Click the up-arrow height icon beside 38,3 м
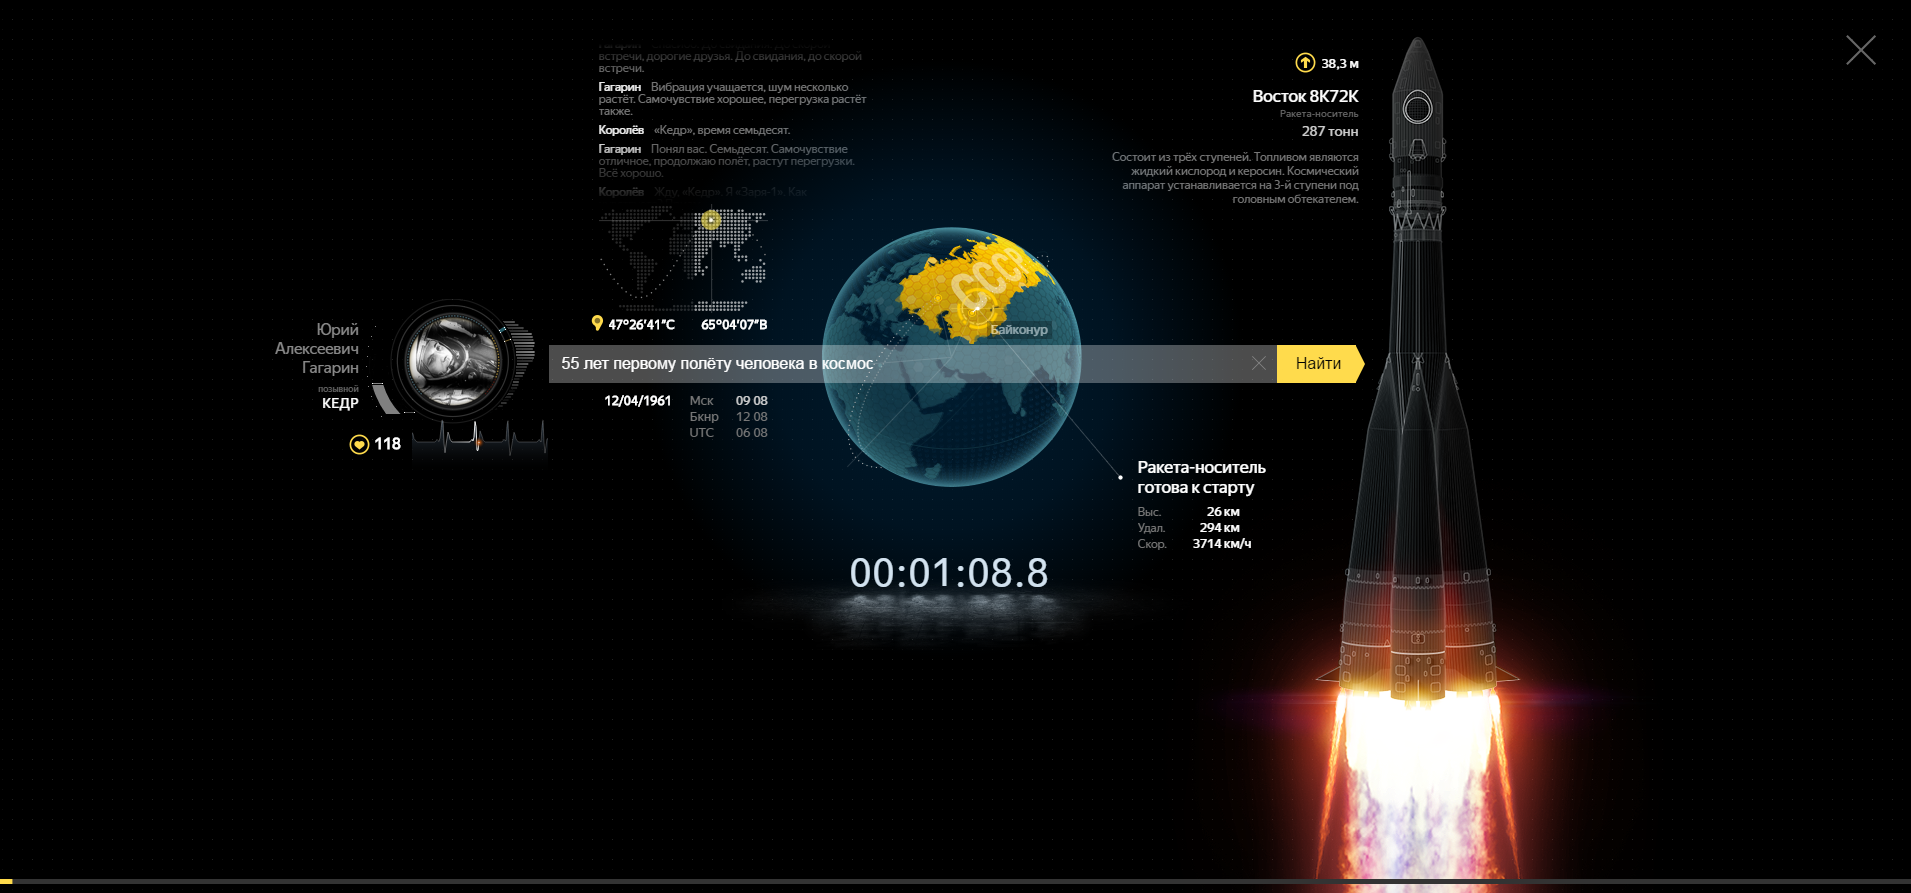 (1305, 63)
